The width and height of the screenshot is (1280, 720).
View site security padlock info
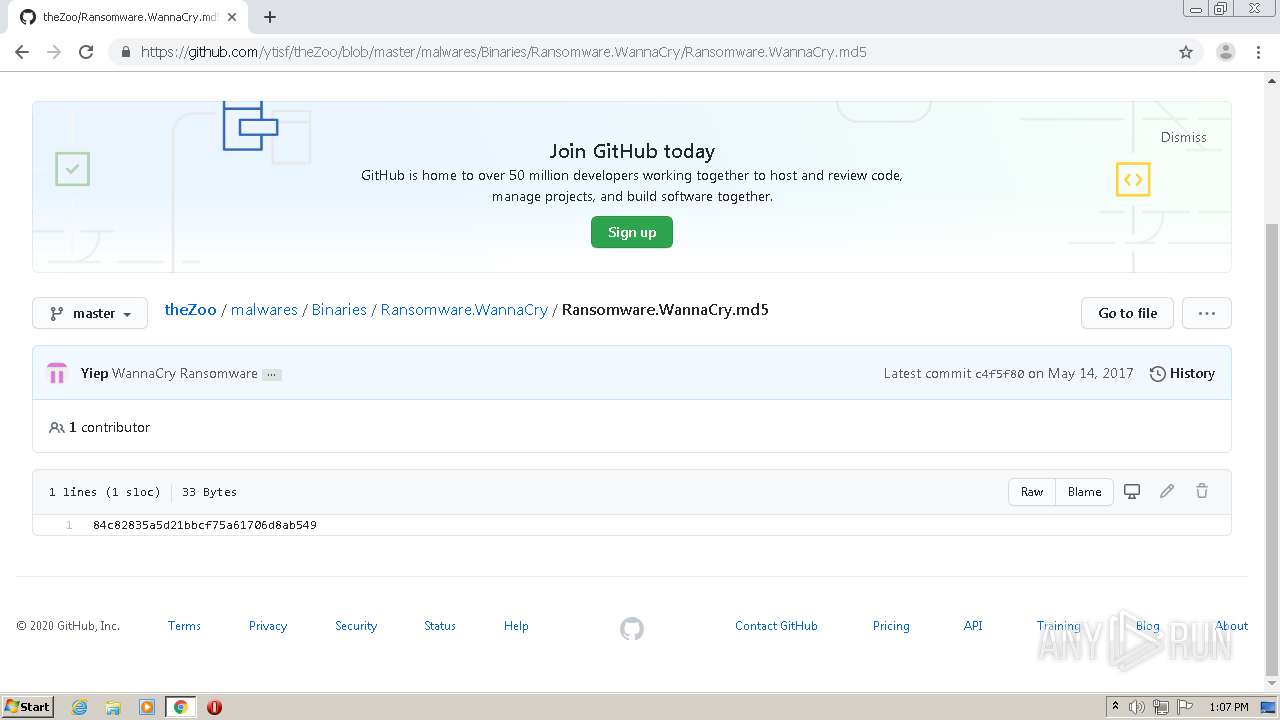click(x=125, y=52)
